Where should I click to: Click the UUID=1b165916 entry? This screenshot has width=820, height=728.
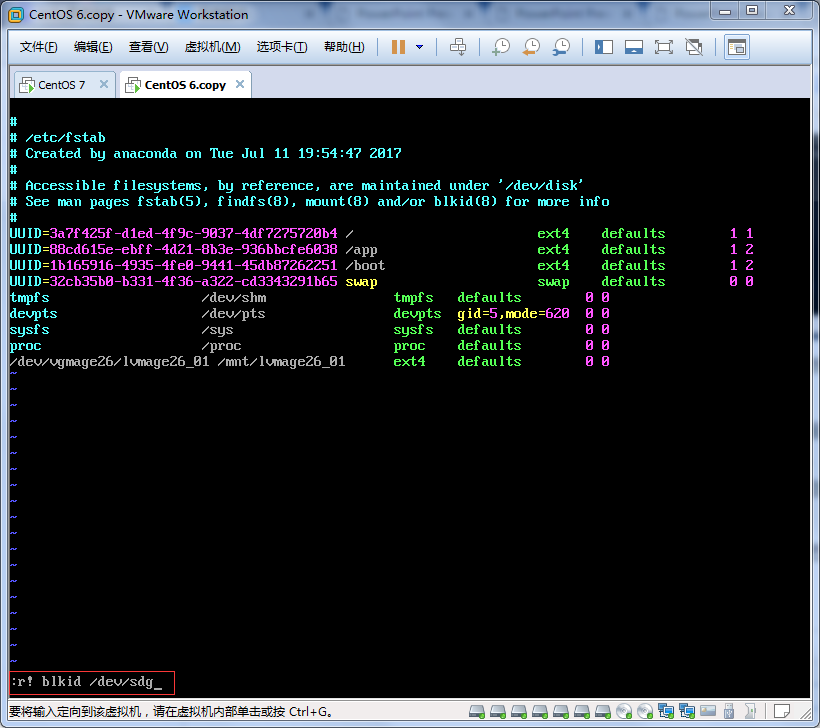click(382, 266)
